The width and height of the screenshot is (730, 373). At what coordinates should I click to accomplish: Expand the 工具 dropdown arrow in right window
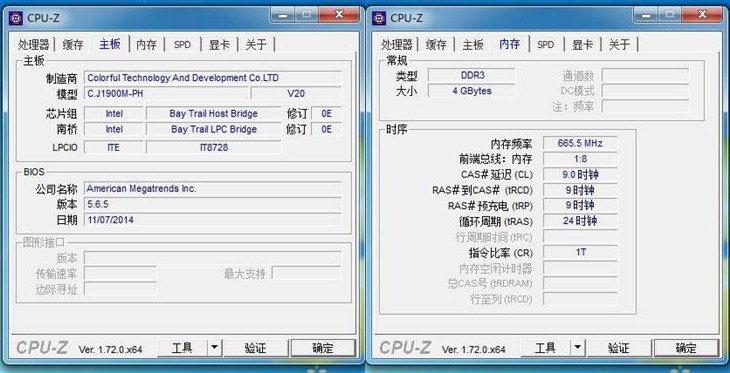click(577, 347)
